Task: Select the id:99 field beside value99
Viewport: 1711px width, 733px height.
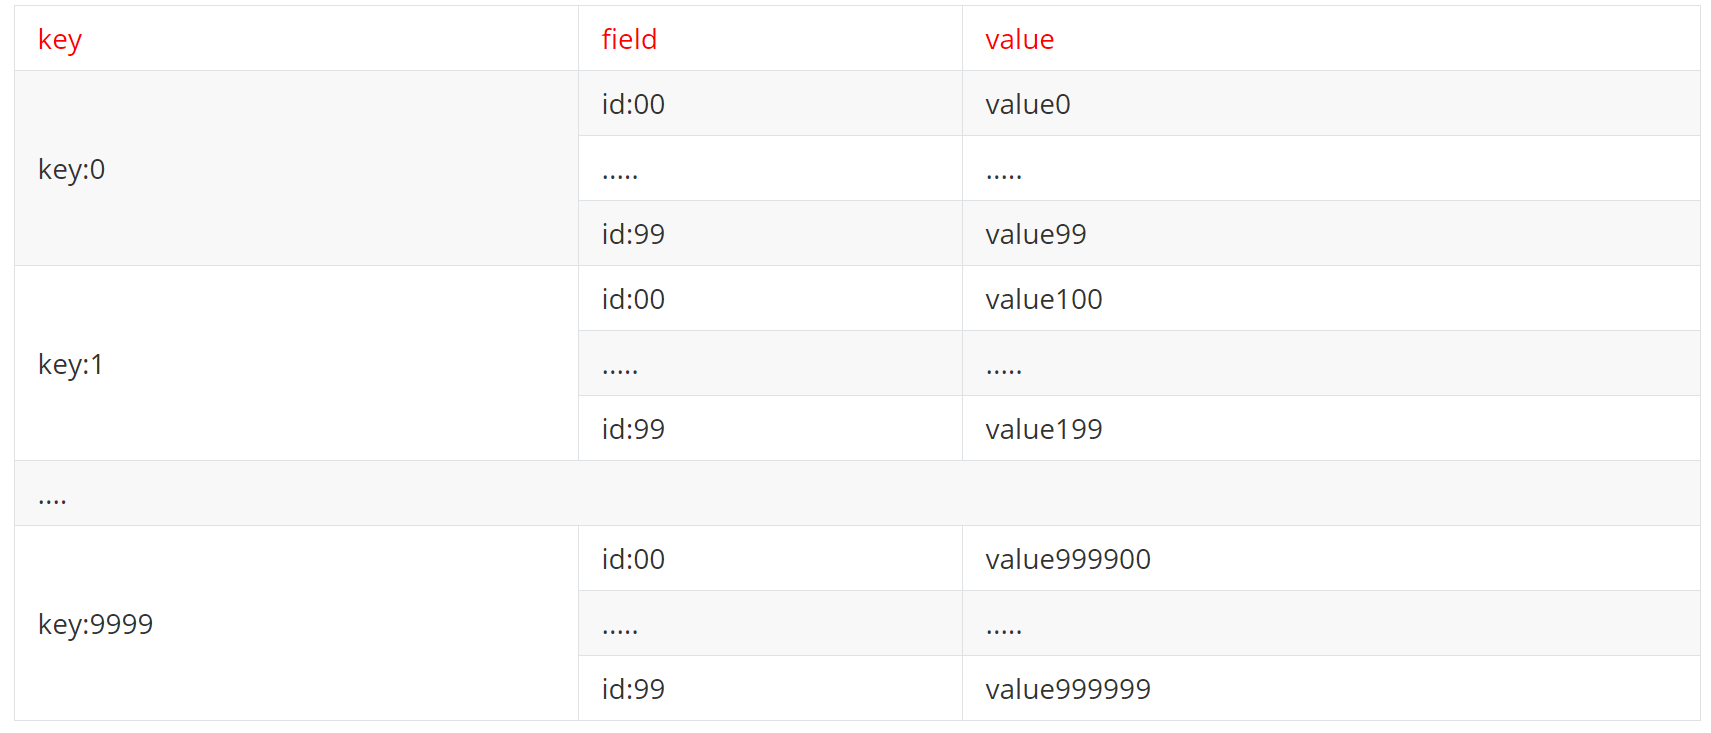Action: 633,234
